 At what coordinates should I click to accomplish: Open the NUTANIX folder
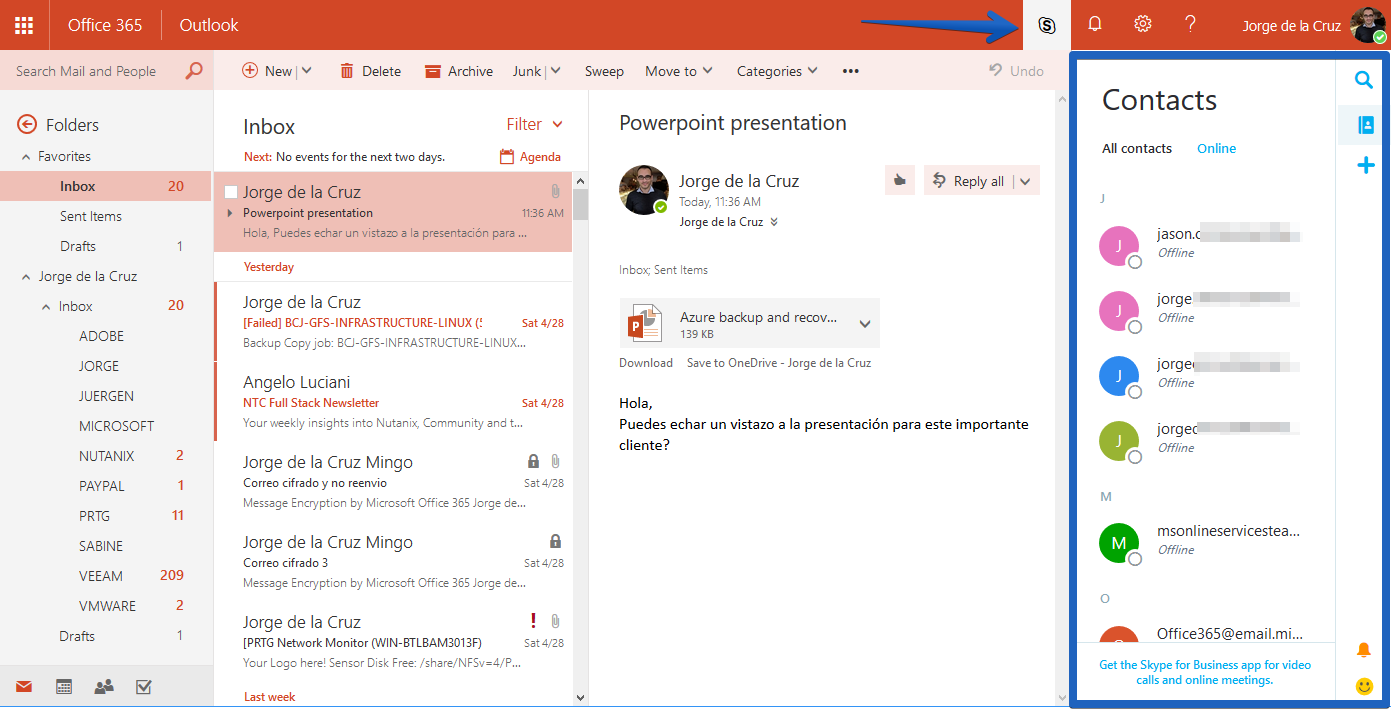(x=106, y=456)
